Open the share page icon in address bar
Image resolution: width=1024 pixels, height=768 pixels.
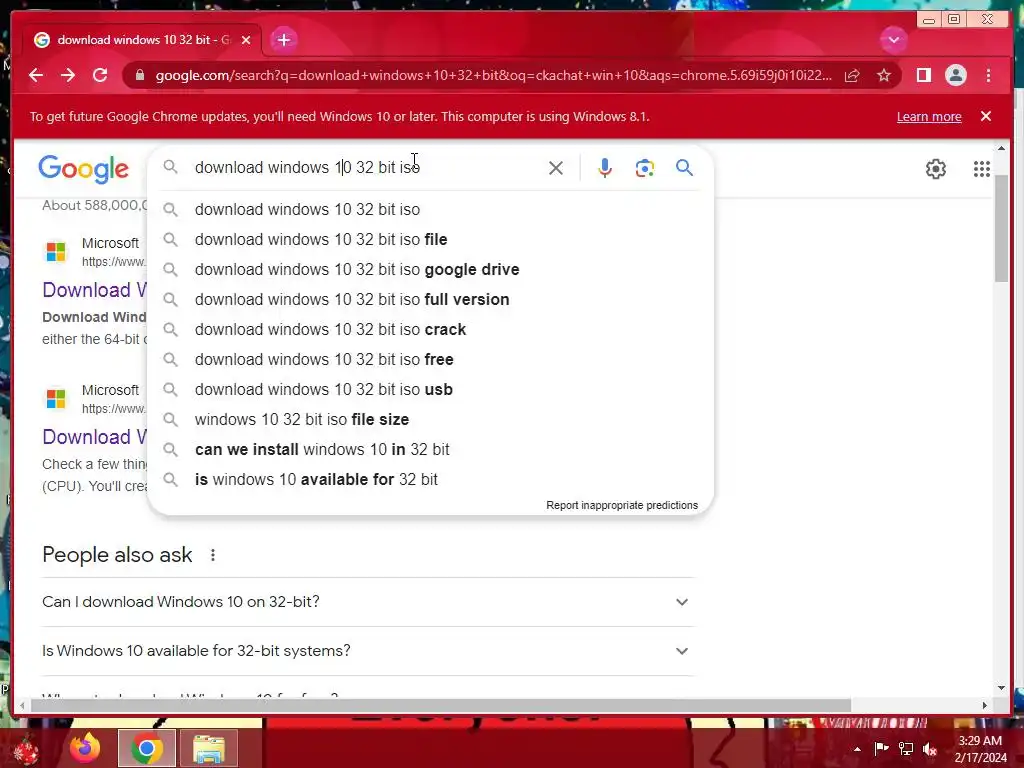(852, 75)
